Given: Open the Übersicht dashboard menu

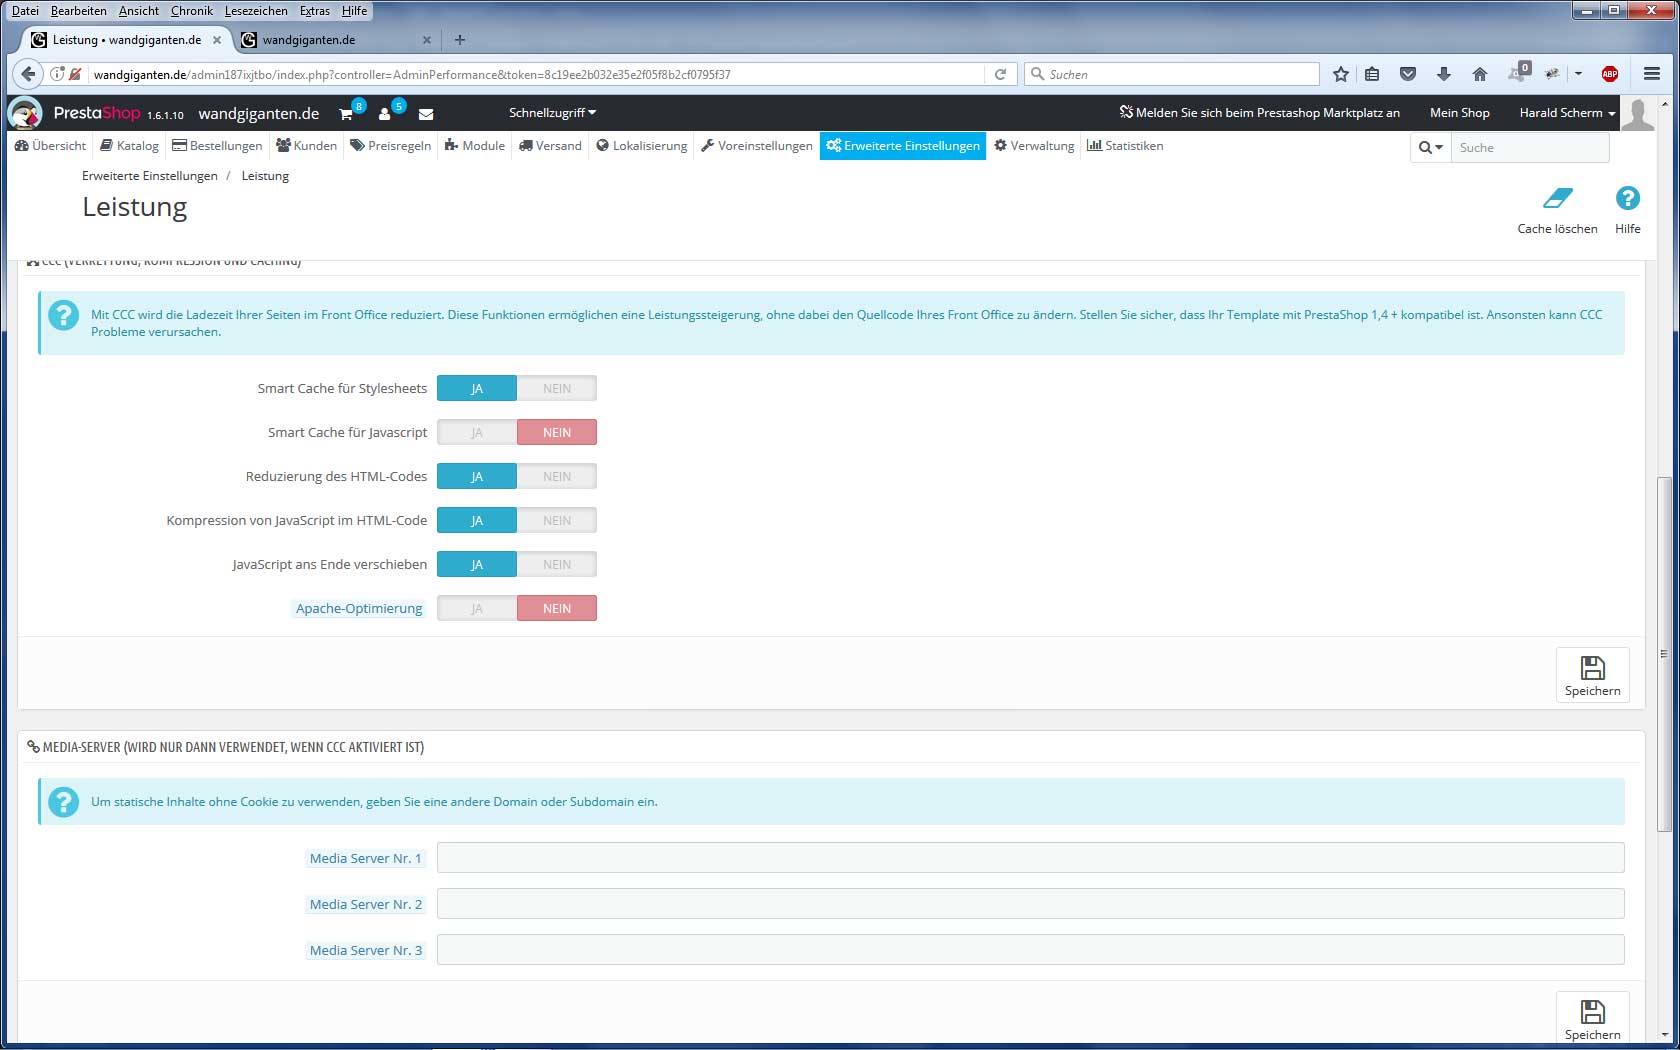Looking at the screenshot, I should [x=51, y=146].
